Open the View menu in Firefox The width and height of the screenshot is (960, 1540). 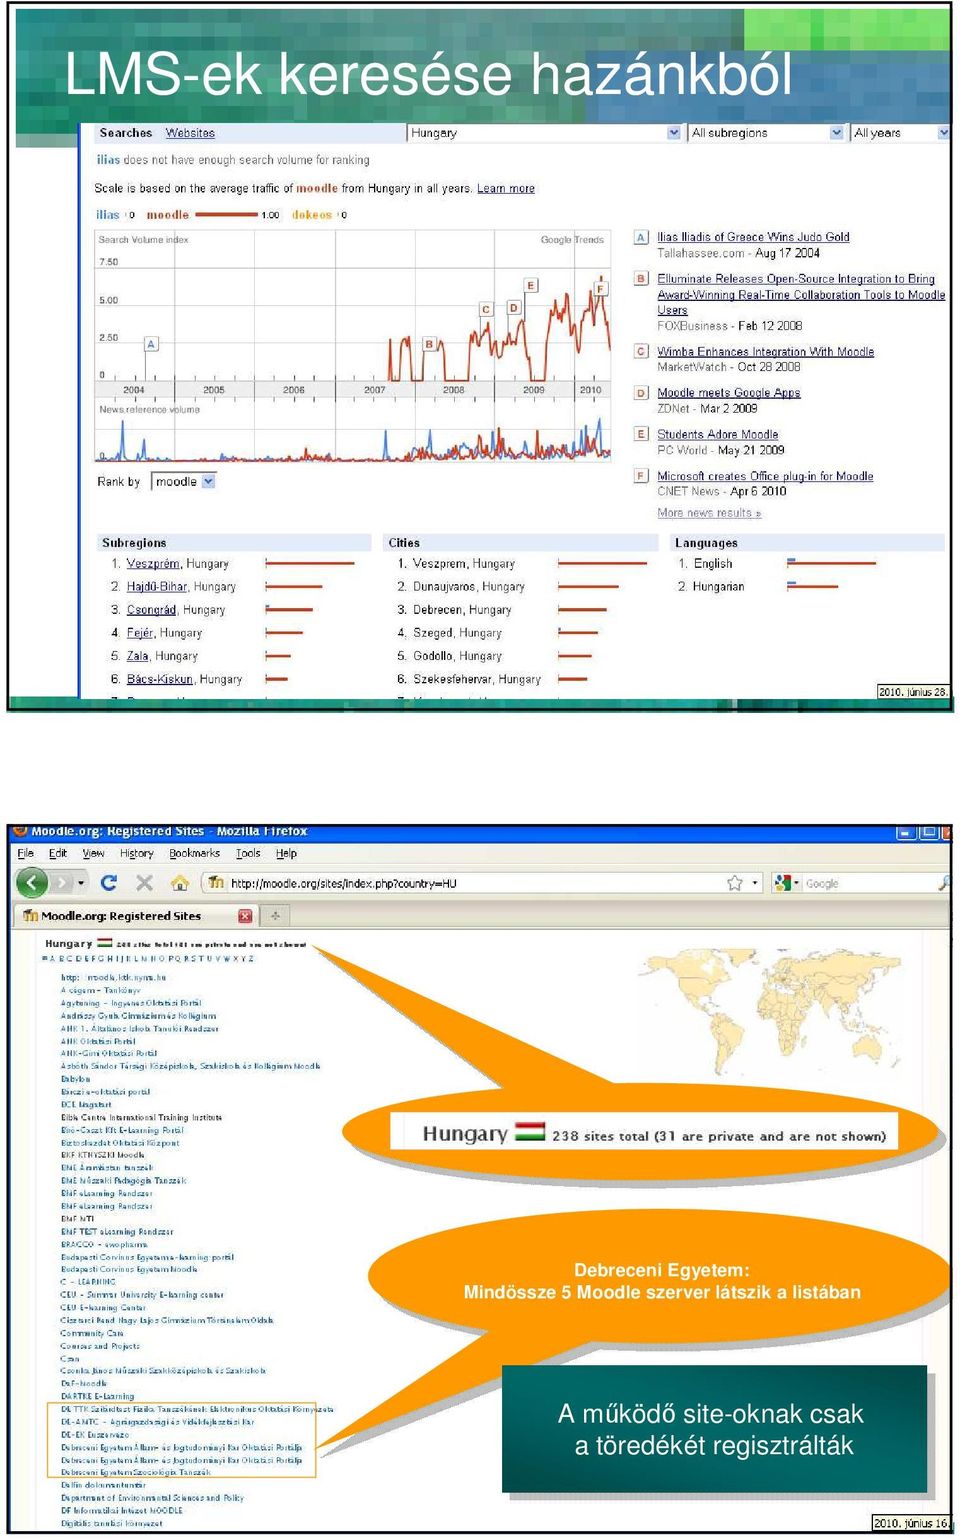[93, 853]
